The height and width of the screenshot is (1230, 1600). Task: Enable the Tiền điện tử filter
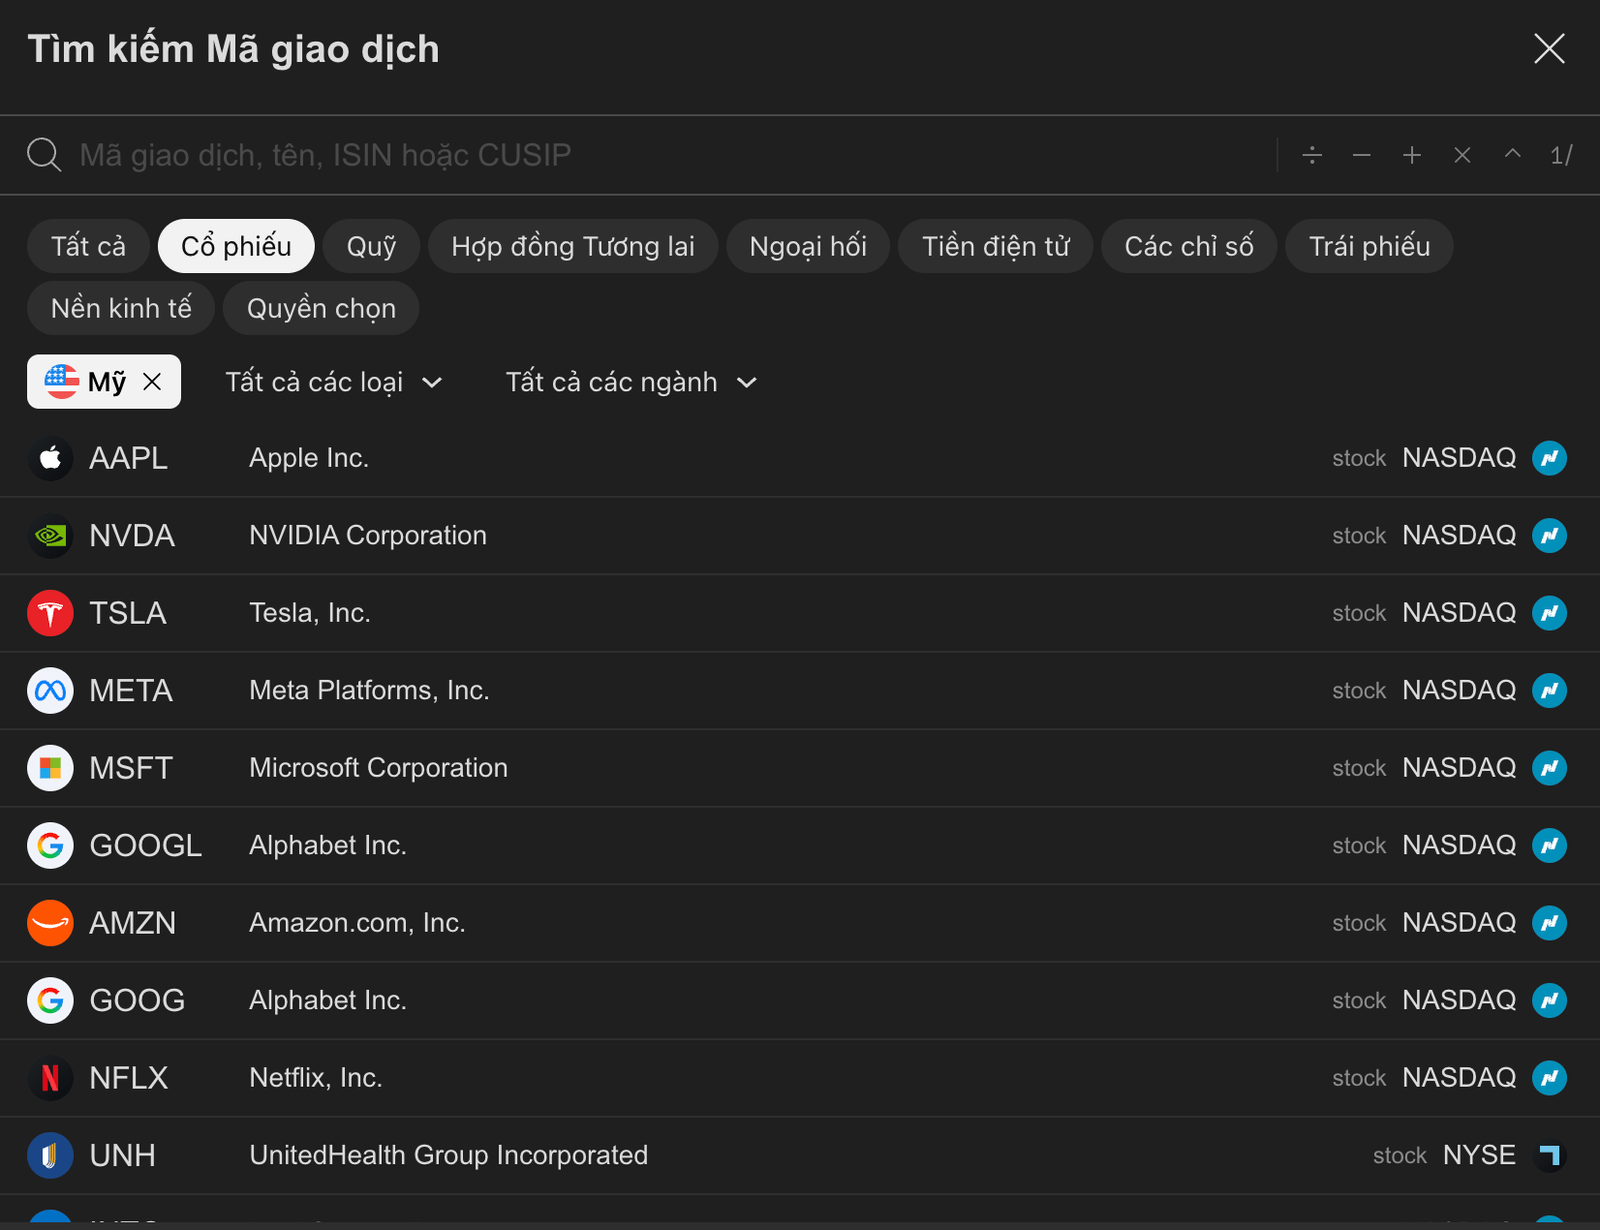coord(994,246)
